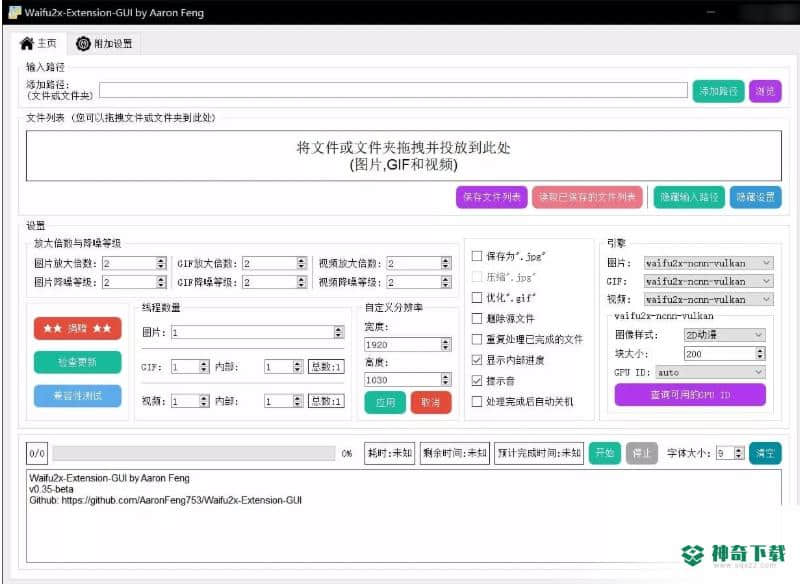
Task: Click 视频 总数:1 label
Action: pyautogui.click(x=326, y=401)
